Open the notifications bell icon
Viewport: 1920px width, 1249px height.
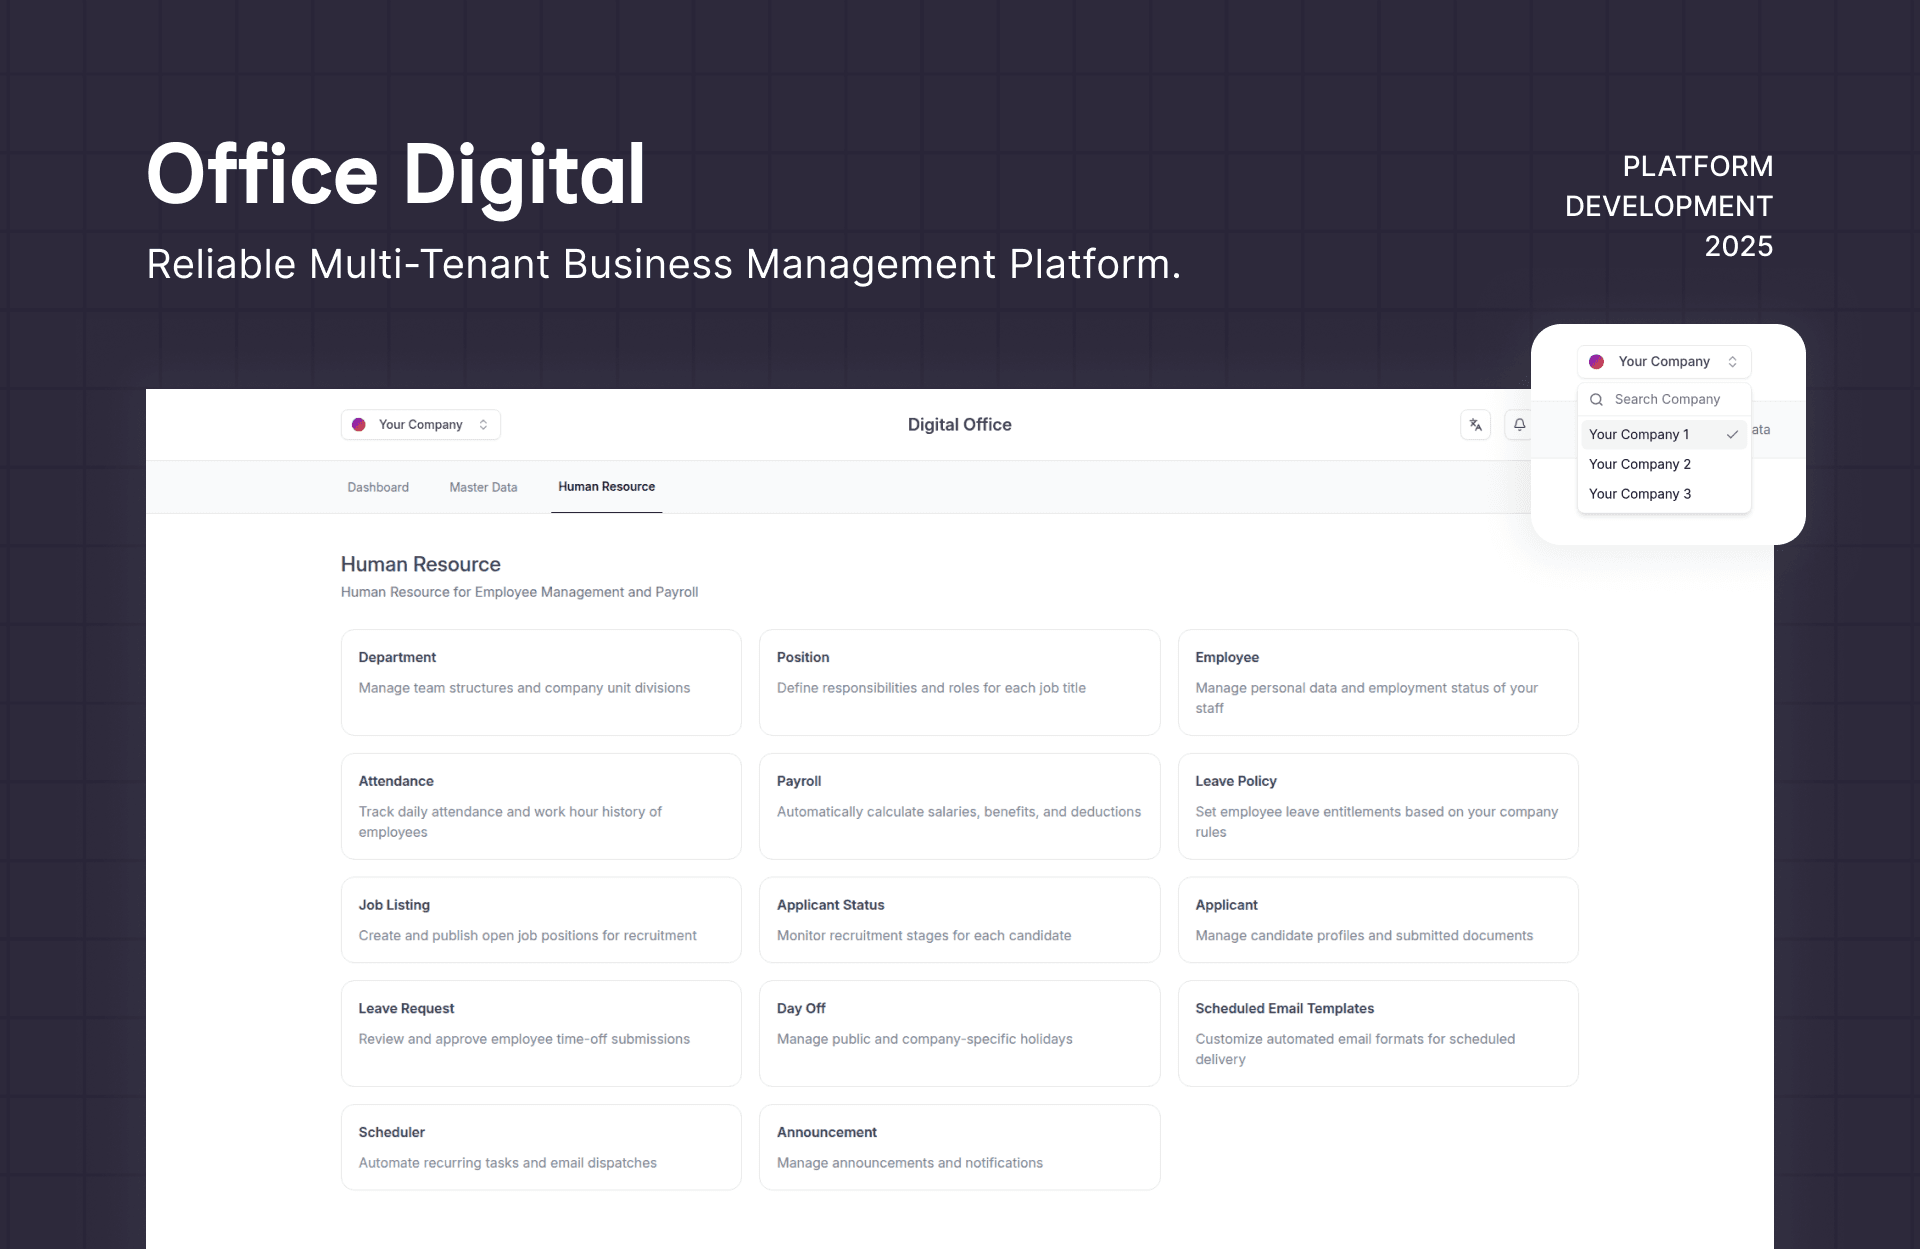(x=1519, y=425)
